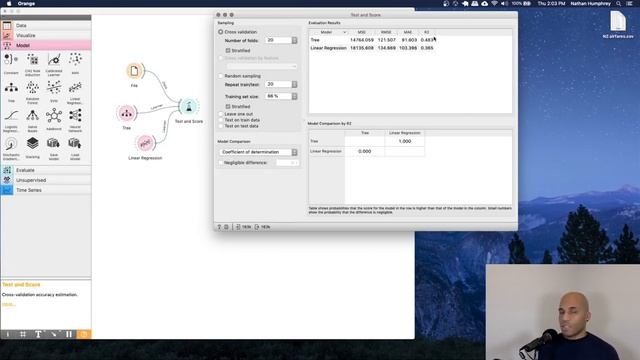This screenshot has width=640, height=360.
Task: Click the Model column header dropdown arrow
Action: click(344, 32)
